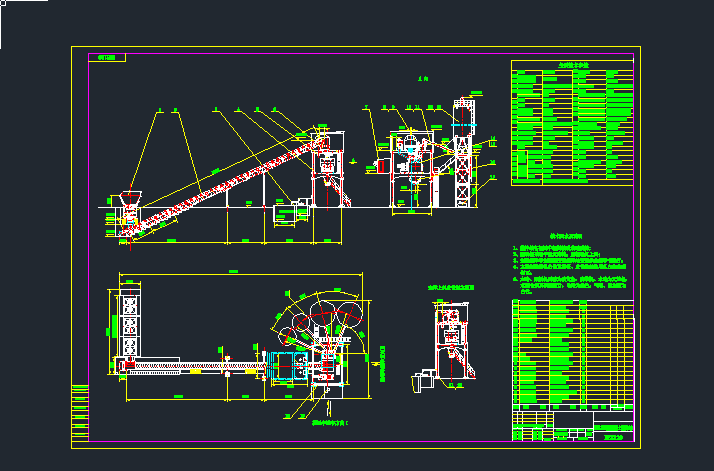Viewport: 714px width, 471px height.
Task: Select the heading above the side-view detail
Action: (451, 288)
